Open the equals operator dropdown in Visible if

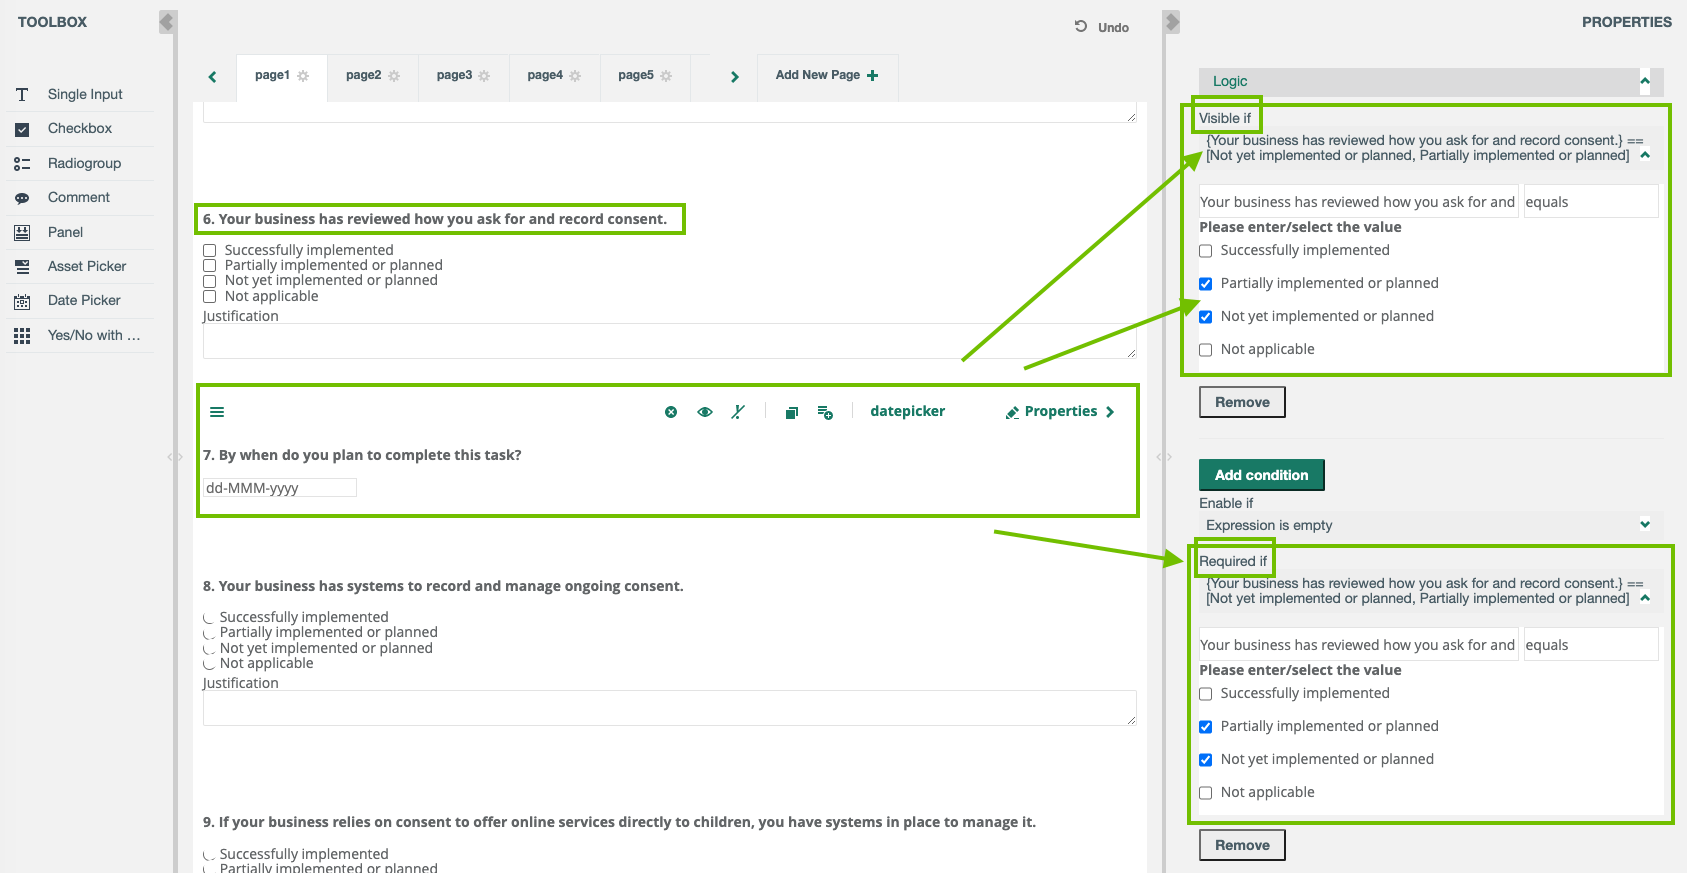(1589, 202)
